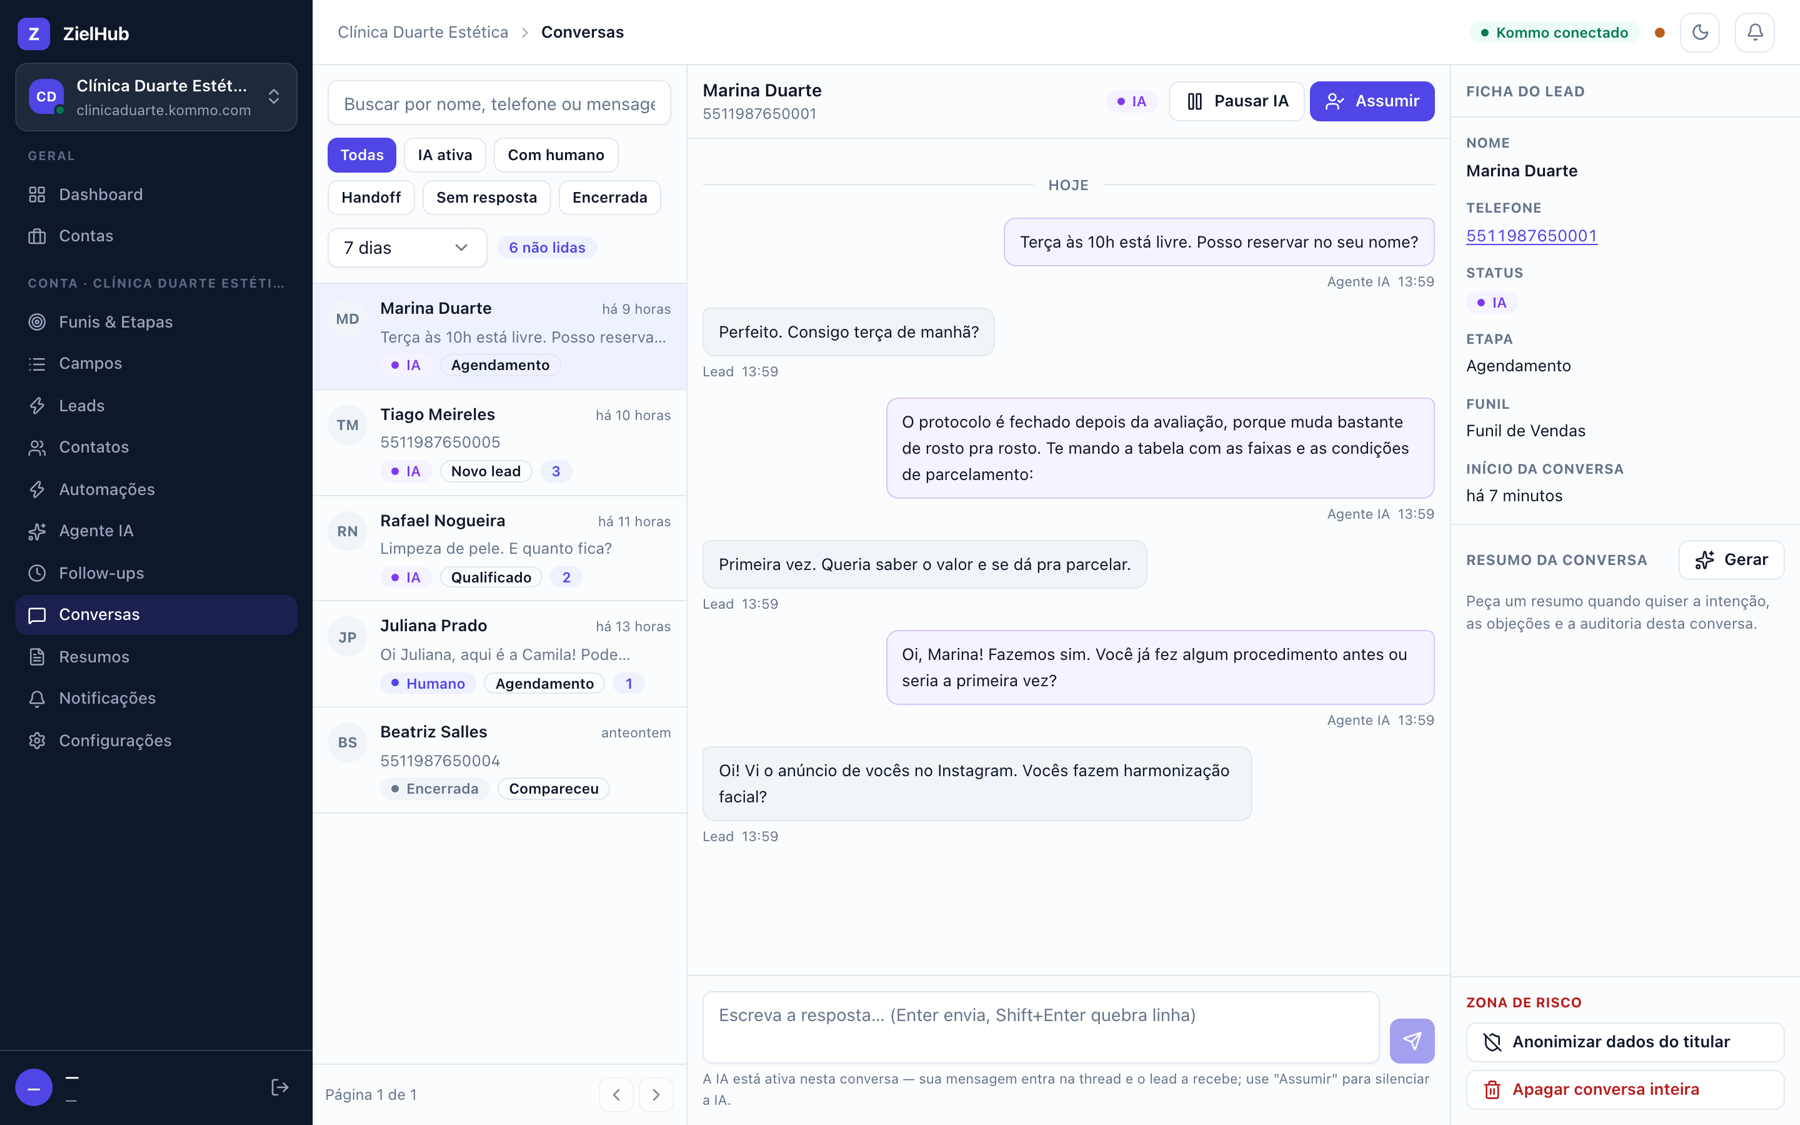
Task: Filter conversations by Handoff
Action: coord(371,197)
